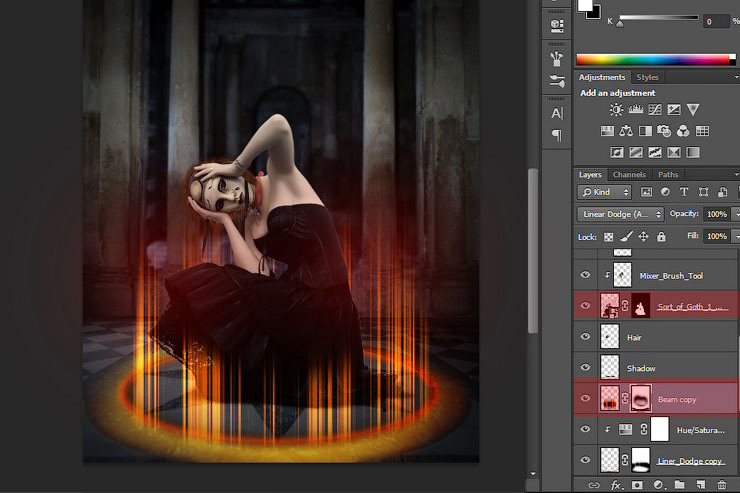Viewport: 740px width, 493px height.
Task: Delete layer using trash icon
Action: [721, 485]
